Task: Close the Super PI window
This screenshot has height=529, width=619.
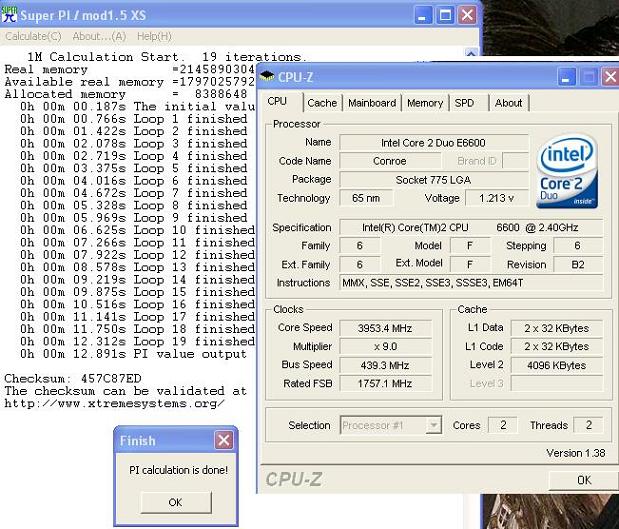Action: click(x=467, y=16)
